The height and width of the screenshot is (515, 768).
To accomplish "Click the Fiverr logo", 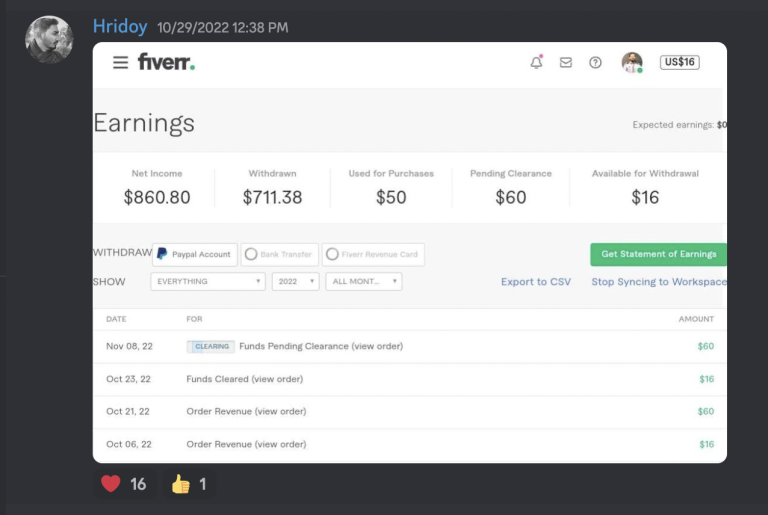I will 166,62.
